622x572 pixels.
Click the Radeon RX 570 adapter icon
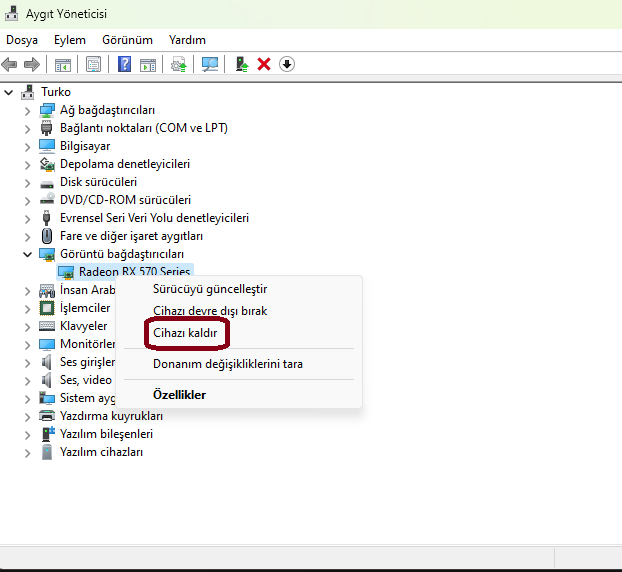point(66,273)
